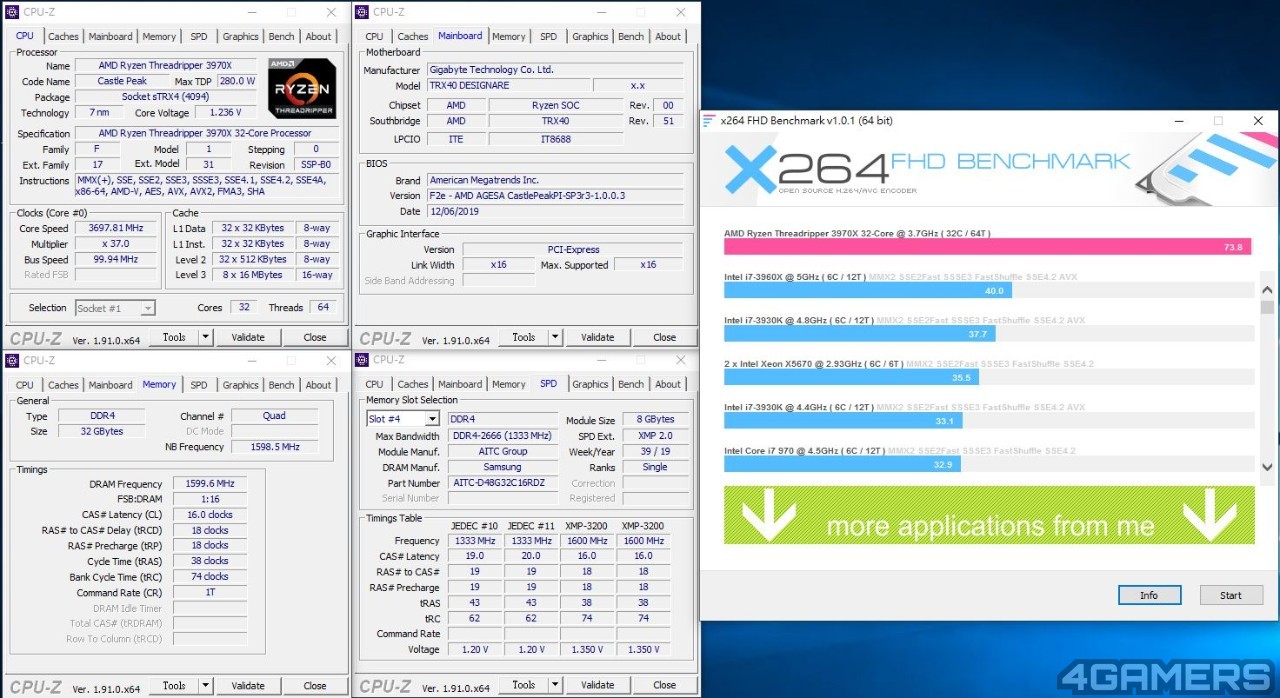
Task: Click BIOS Brand 'American Megatrends Inc.'
Action: 555,180
